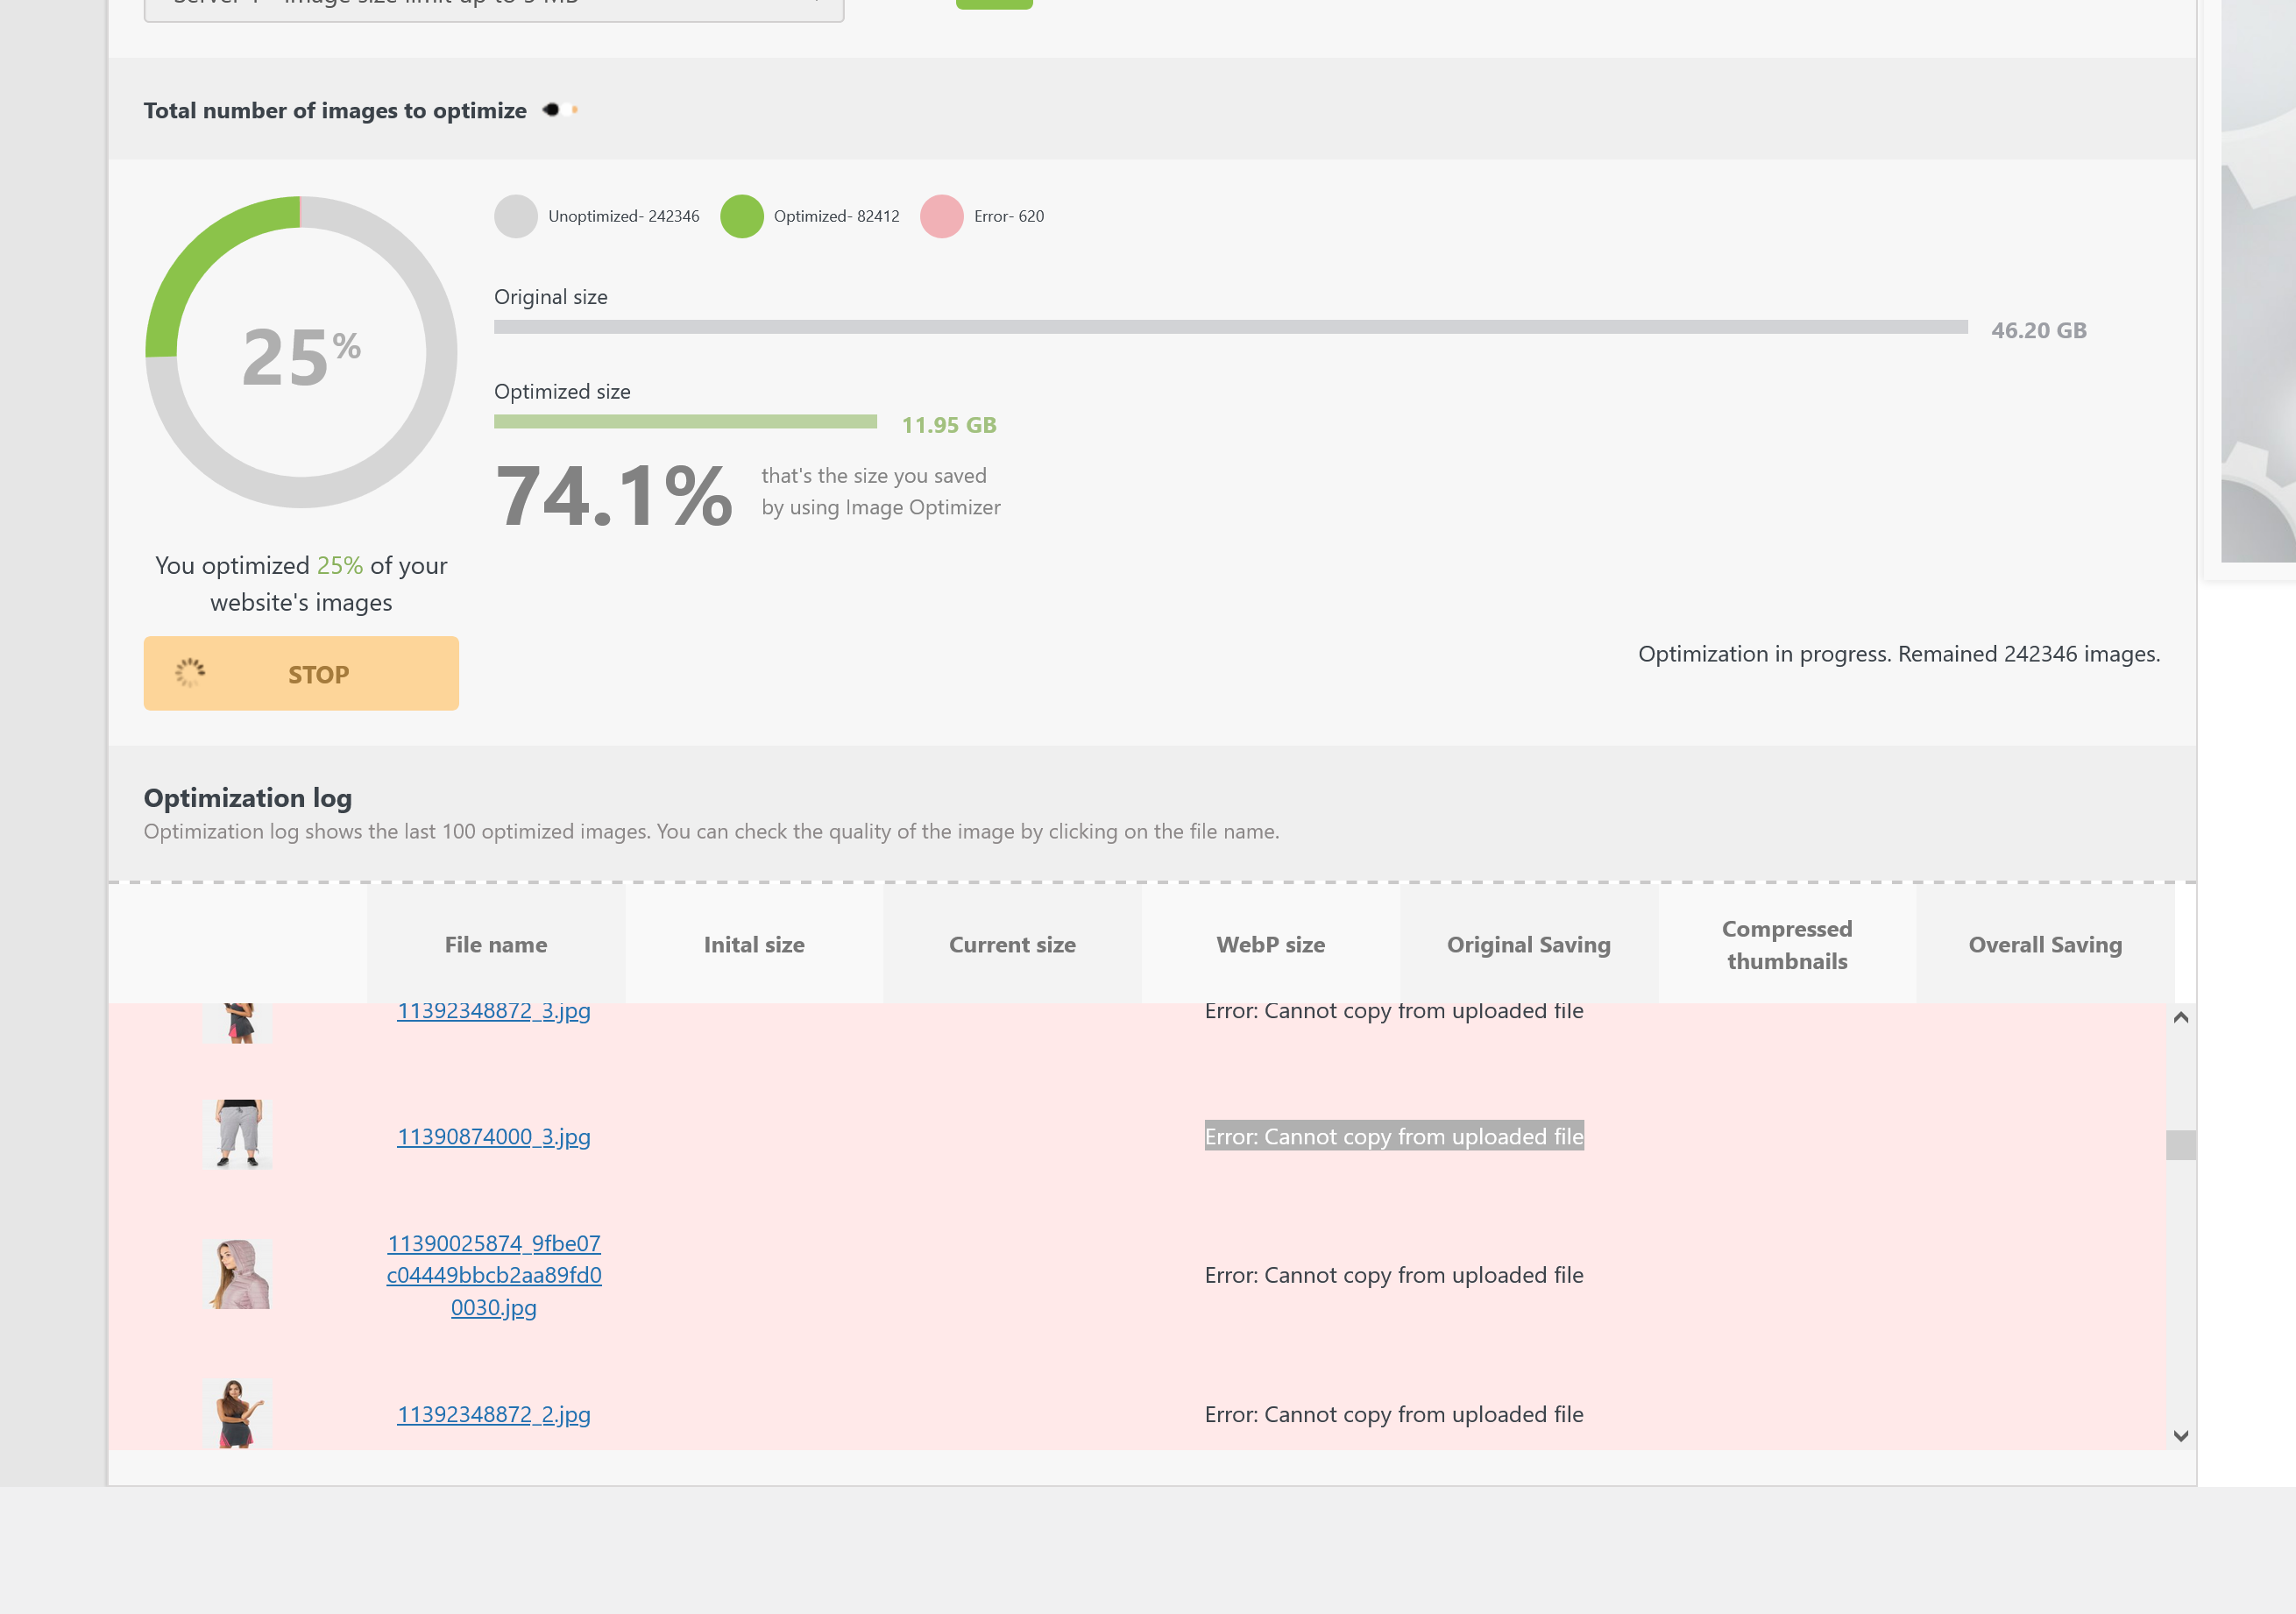Click the green Optimized legend circle
Viewport: 2296px width, 1614px height.
(742, 216)
